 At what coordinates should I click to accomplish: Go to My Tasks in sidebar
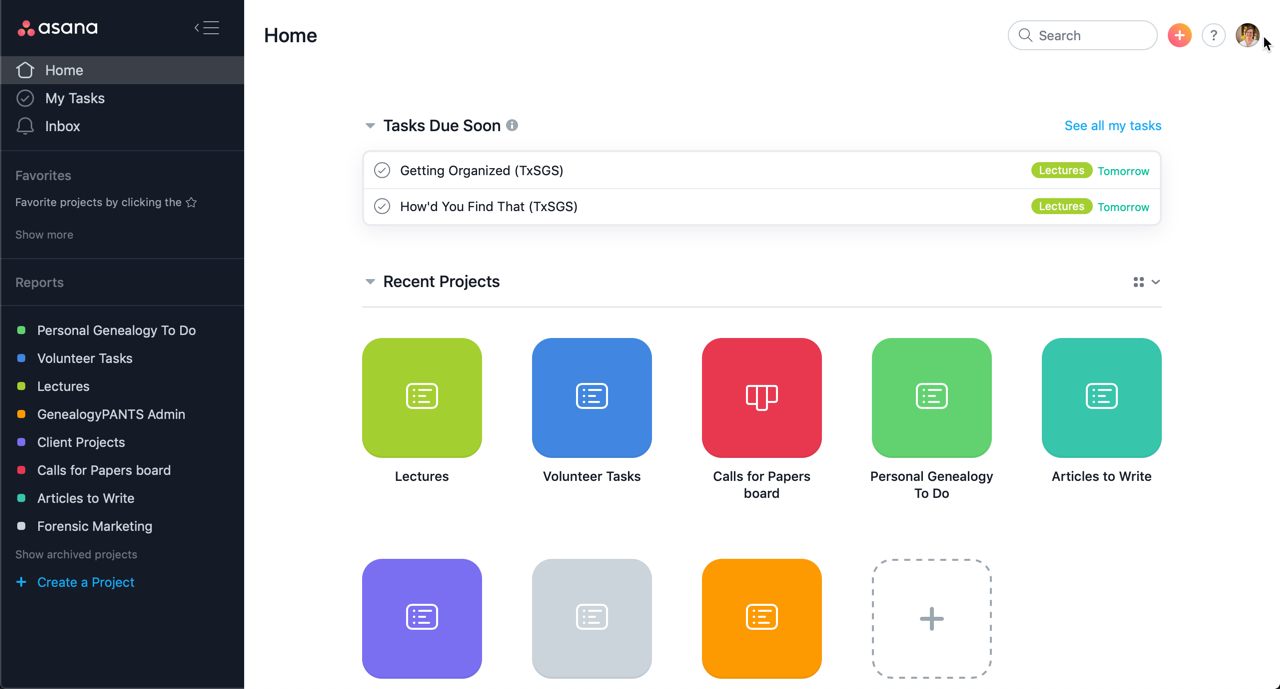pos(74,98)
